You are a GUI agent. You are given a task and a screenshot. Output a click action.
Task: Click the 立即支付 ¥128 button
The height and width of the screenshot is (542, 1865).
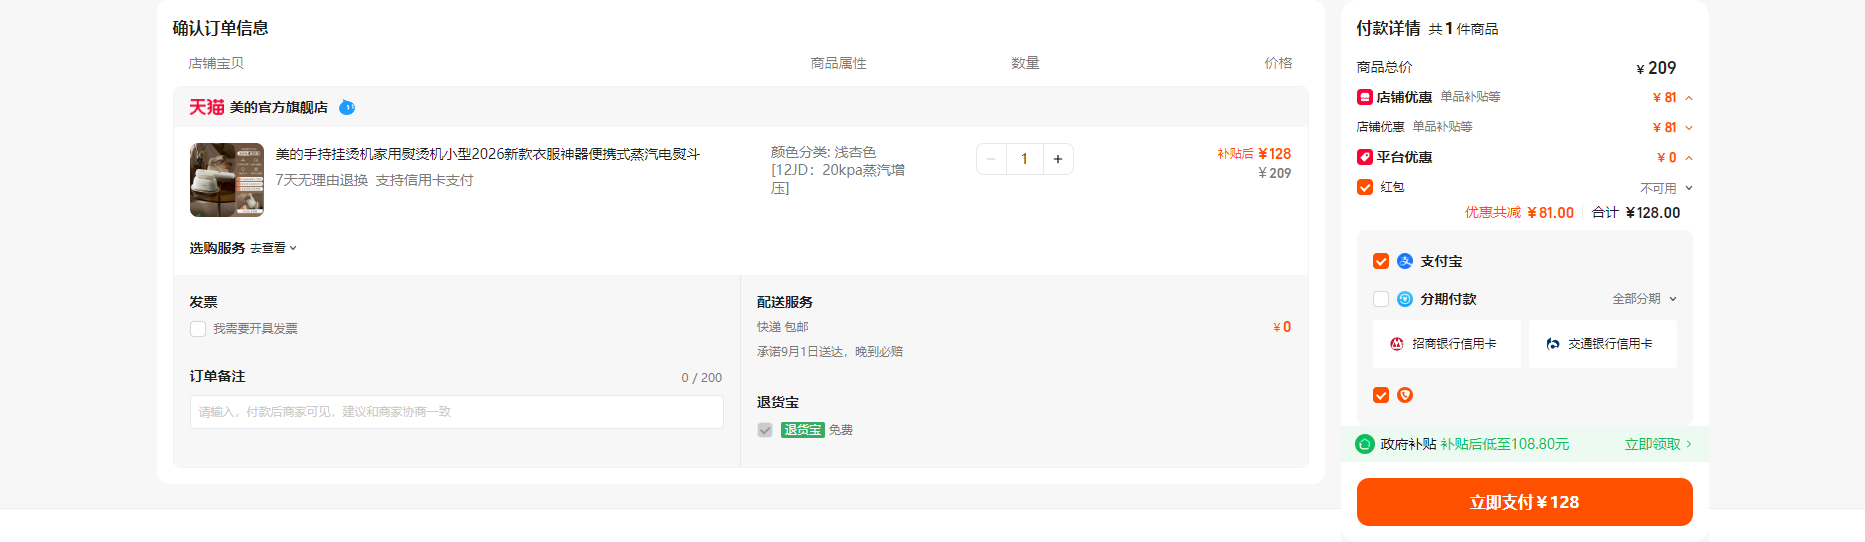tap(1524, 502)
